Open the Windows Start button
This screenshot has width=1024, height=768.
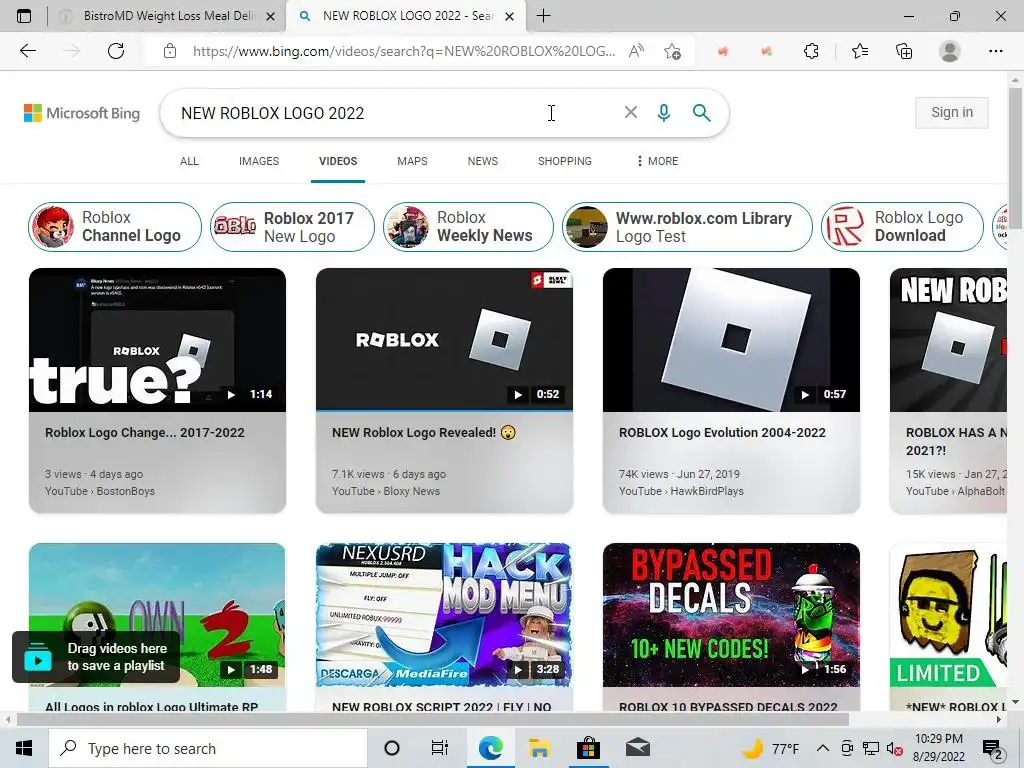pyautogui.click(x=24, y=748)
